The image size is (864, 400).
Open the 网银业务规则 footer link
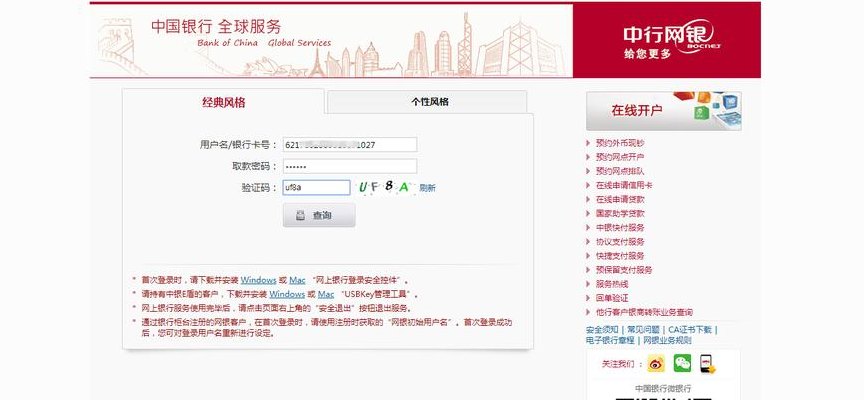[x=667, y=340]
